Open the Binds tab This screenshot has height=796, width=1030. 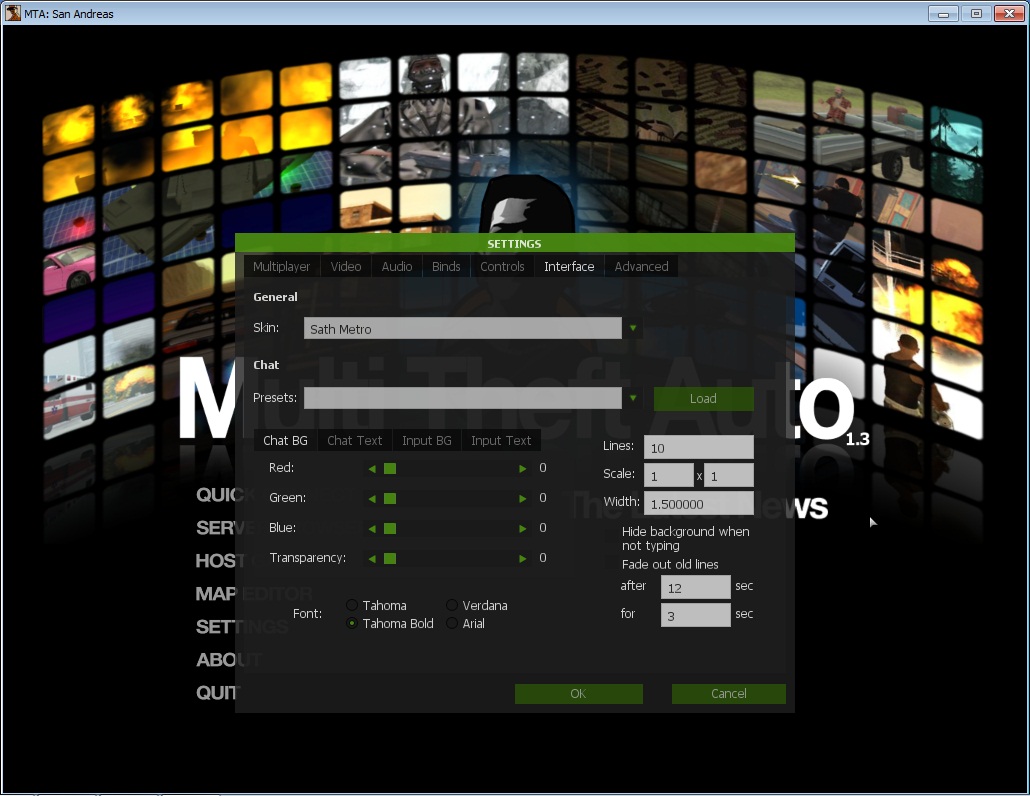(446, 267)
